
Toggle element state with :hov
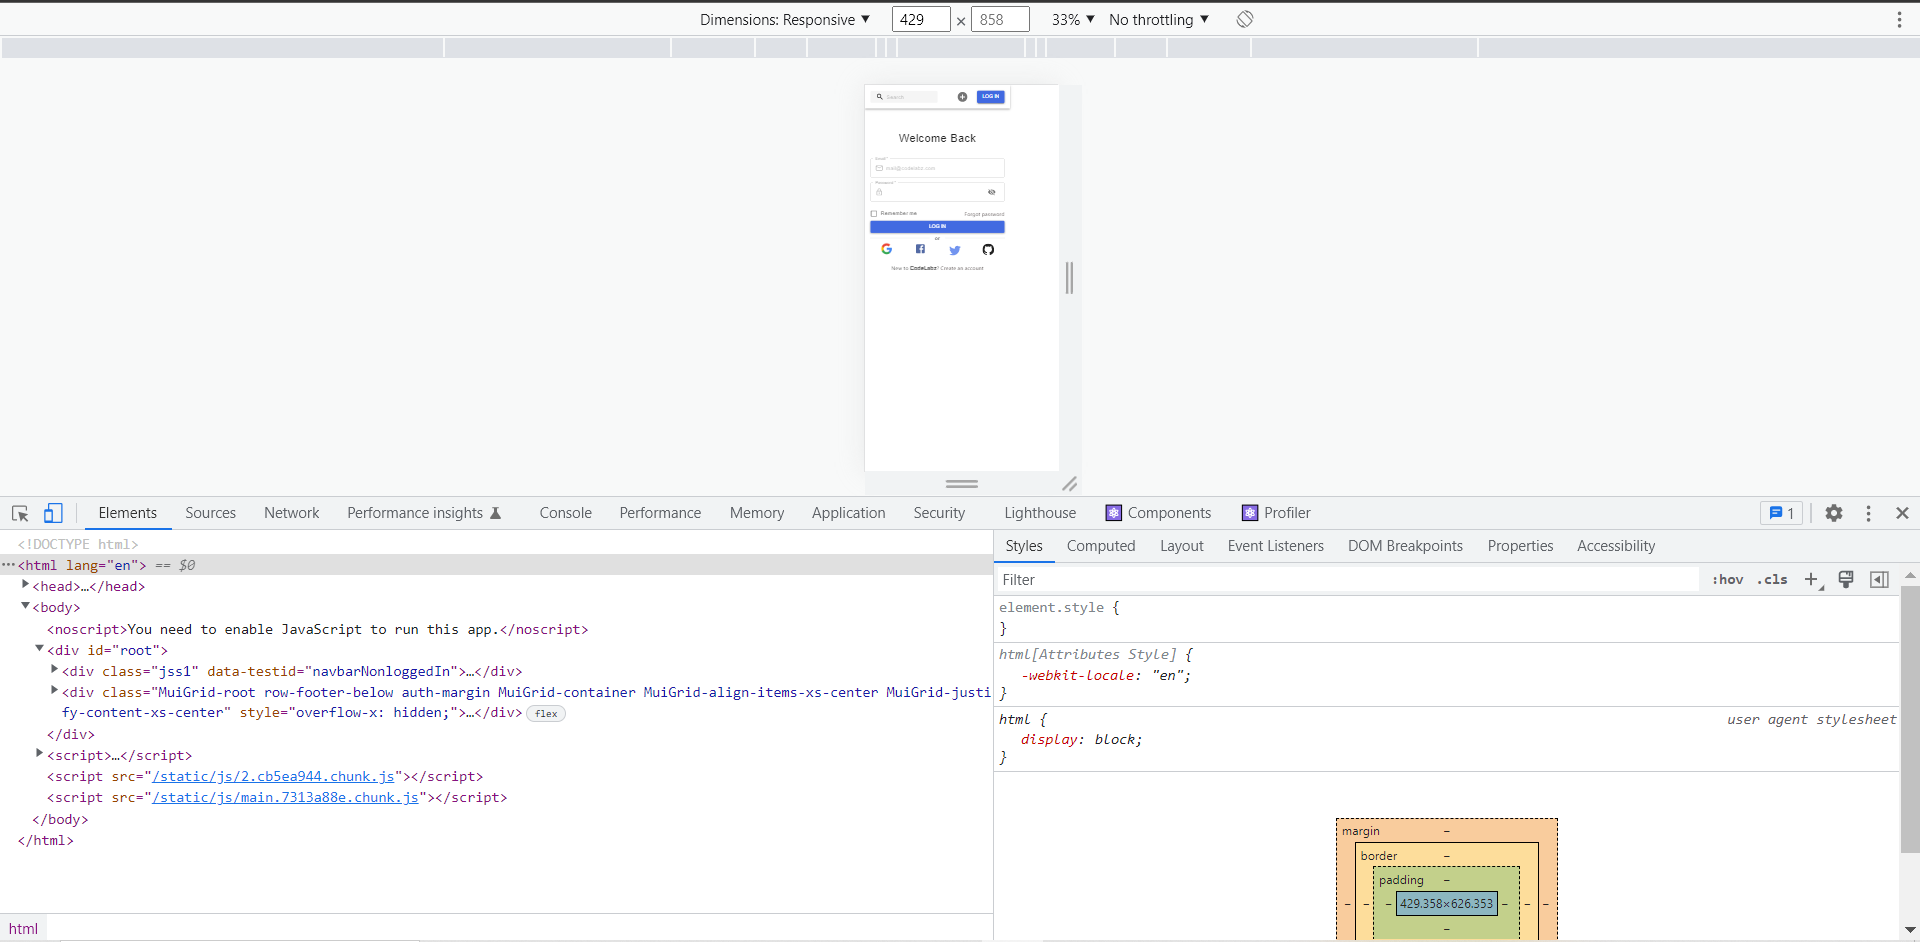point(1727,580)
